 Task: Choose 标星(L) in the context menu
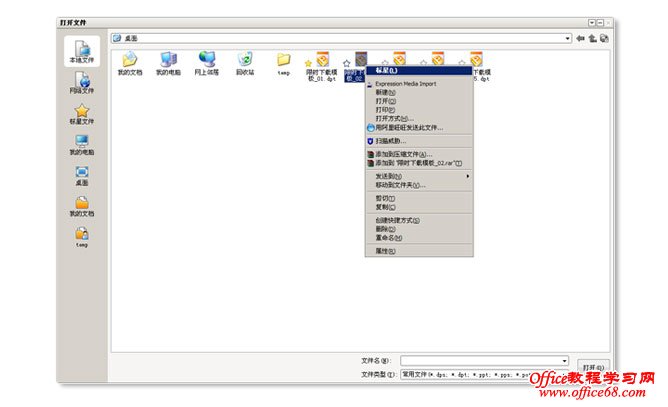(x=419, y=71)
